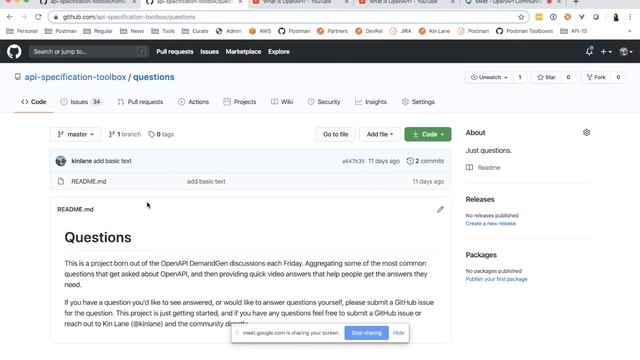Viewport: 640px width, 360px height.
Task: Click the watchers count next to Unwatch
Action: 520,77
